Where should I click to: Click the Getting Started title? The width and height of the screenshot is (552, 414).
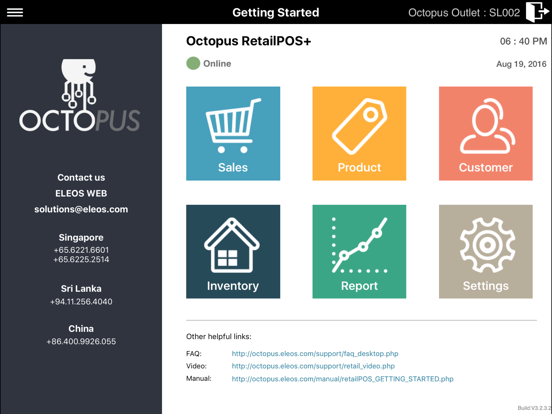pos(276,12)
